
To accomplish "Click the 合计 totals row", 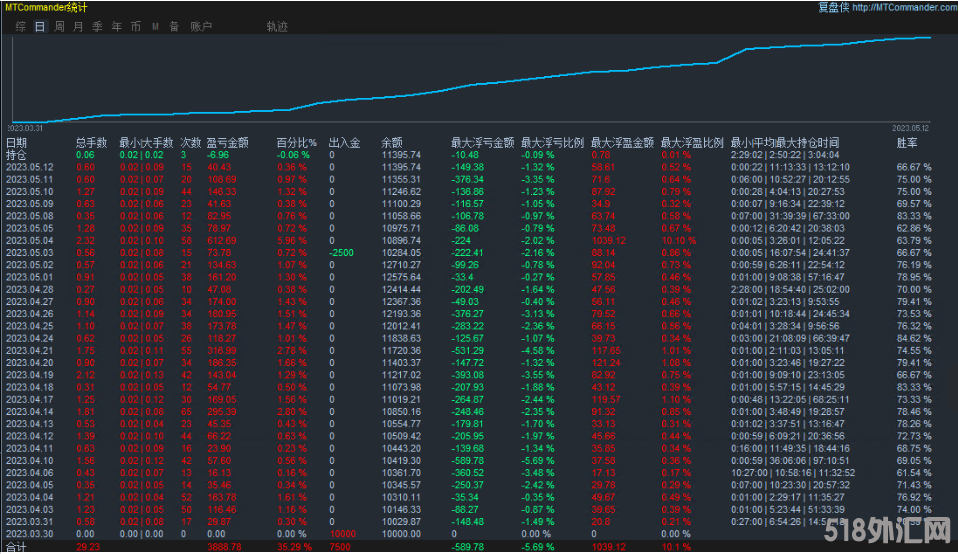I will pyautogui.click(x=17, y=547).
